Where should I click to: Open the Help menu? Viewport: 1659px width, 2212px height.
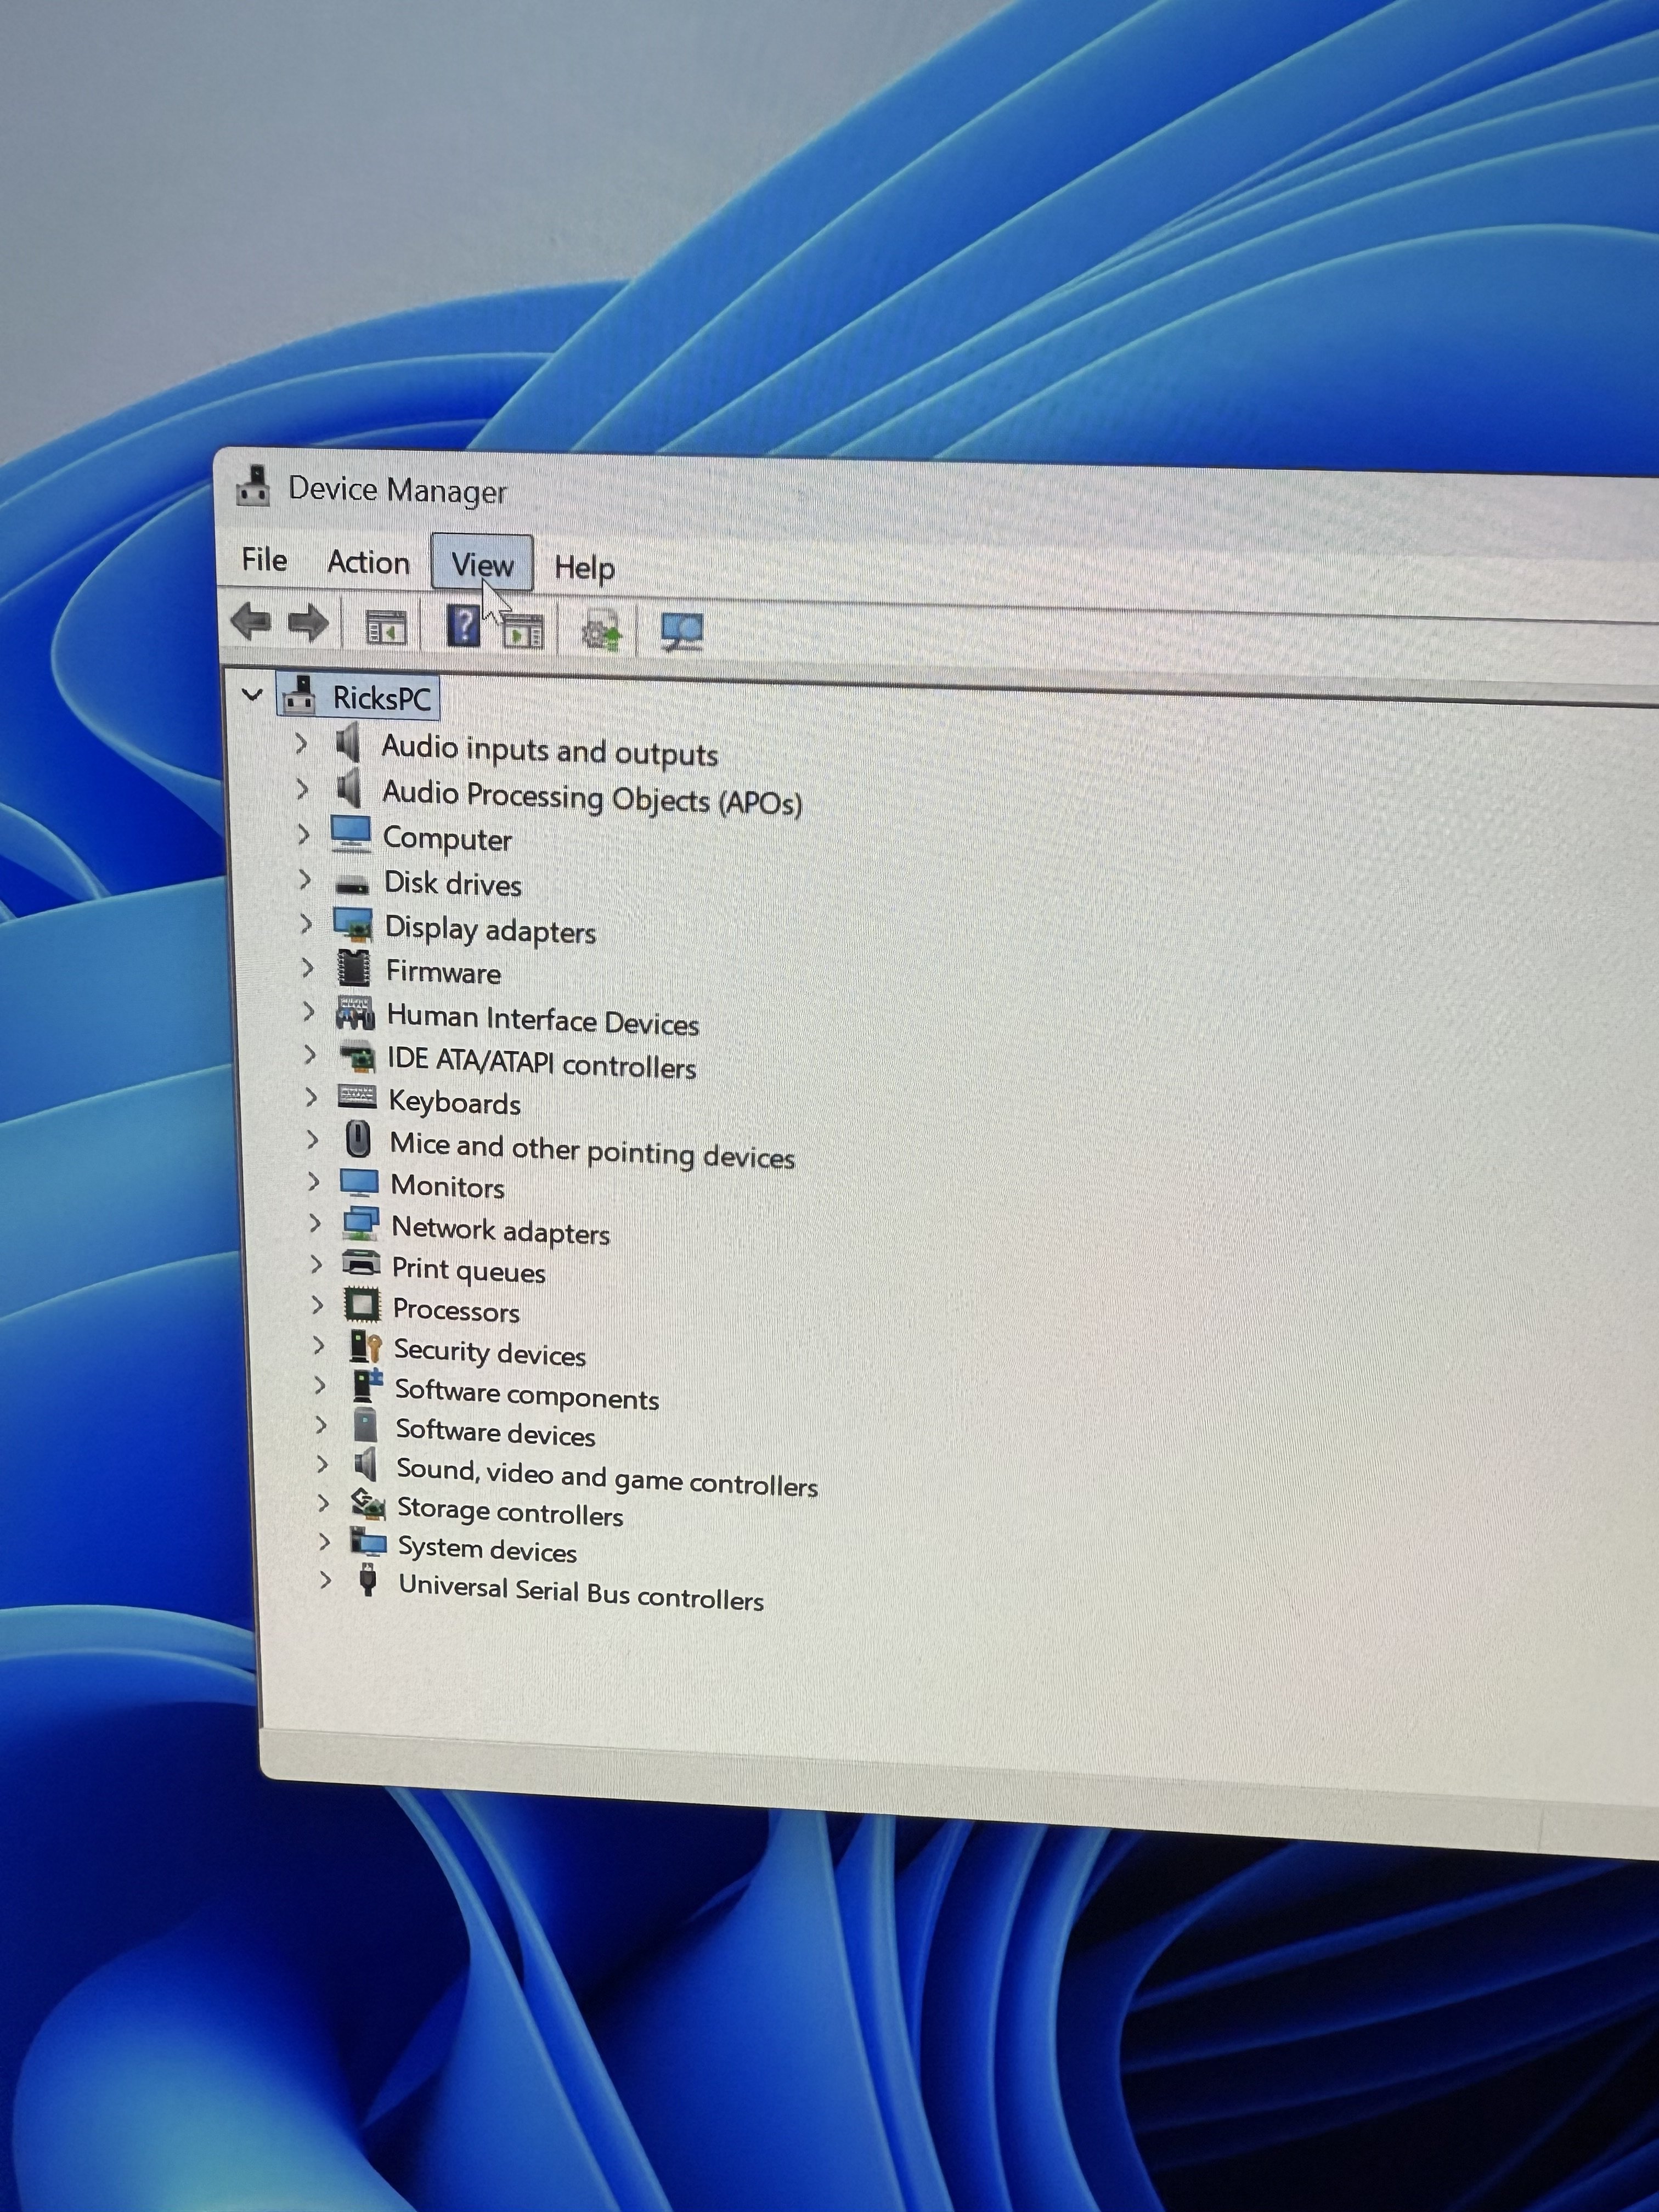point(584,568)
